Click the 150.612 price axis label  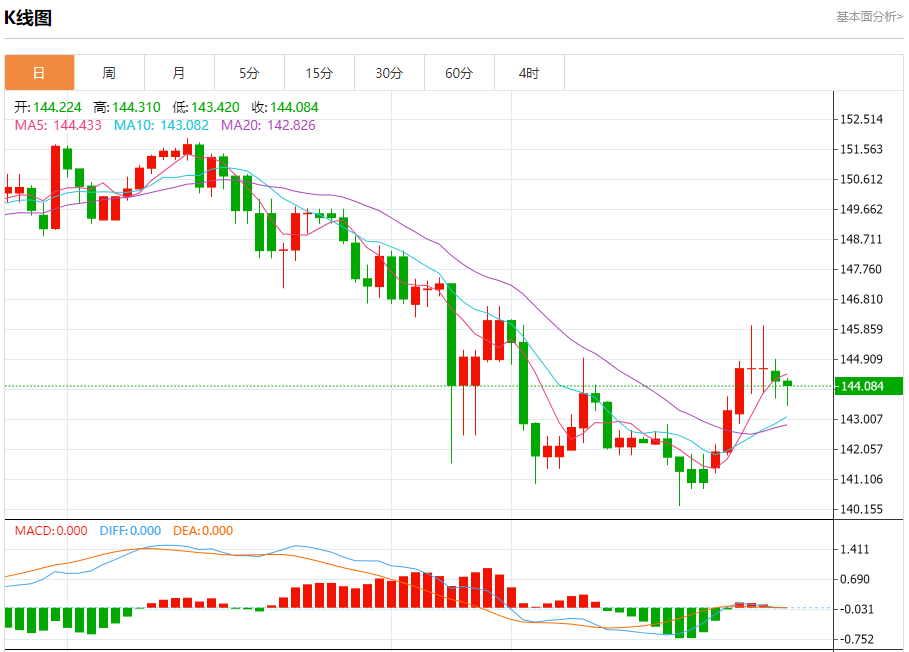point(861,180)
